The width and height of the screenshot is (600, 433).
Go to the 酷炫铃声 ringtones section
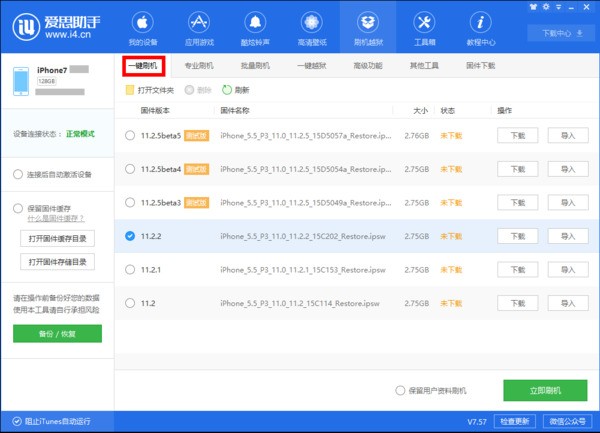click(254, 27)
